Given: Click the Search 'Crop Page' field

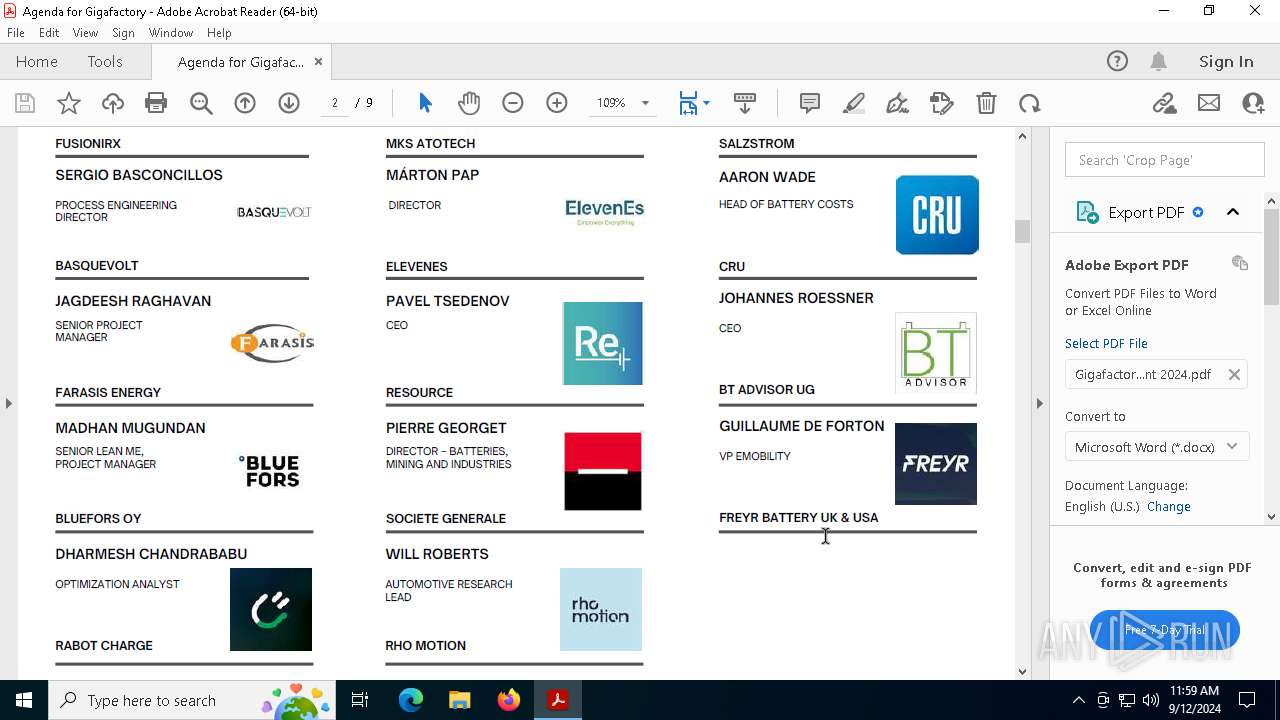Looking at the screenshot, I should pyautogui.click(x=1165, y=160).
